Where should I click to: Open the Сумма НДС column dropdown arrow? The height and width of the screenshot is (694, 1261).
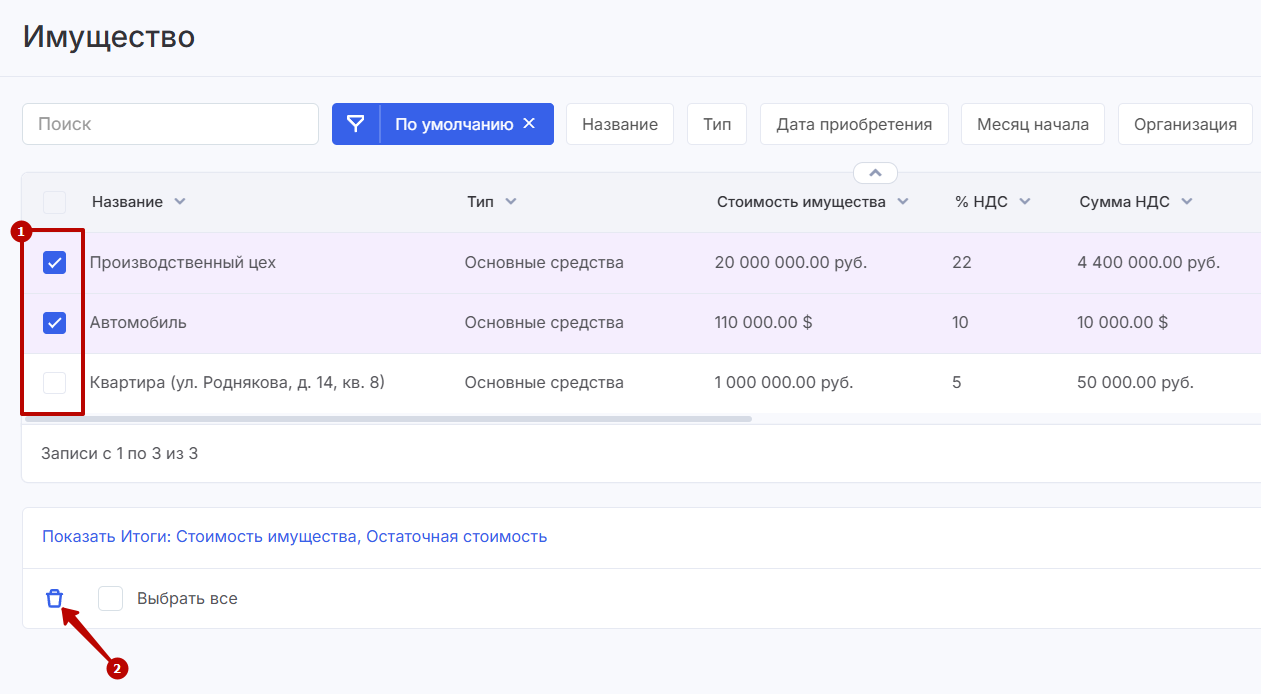(x=1187, y=202)
